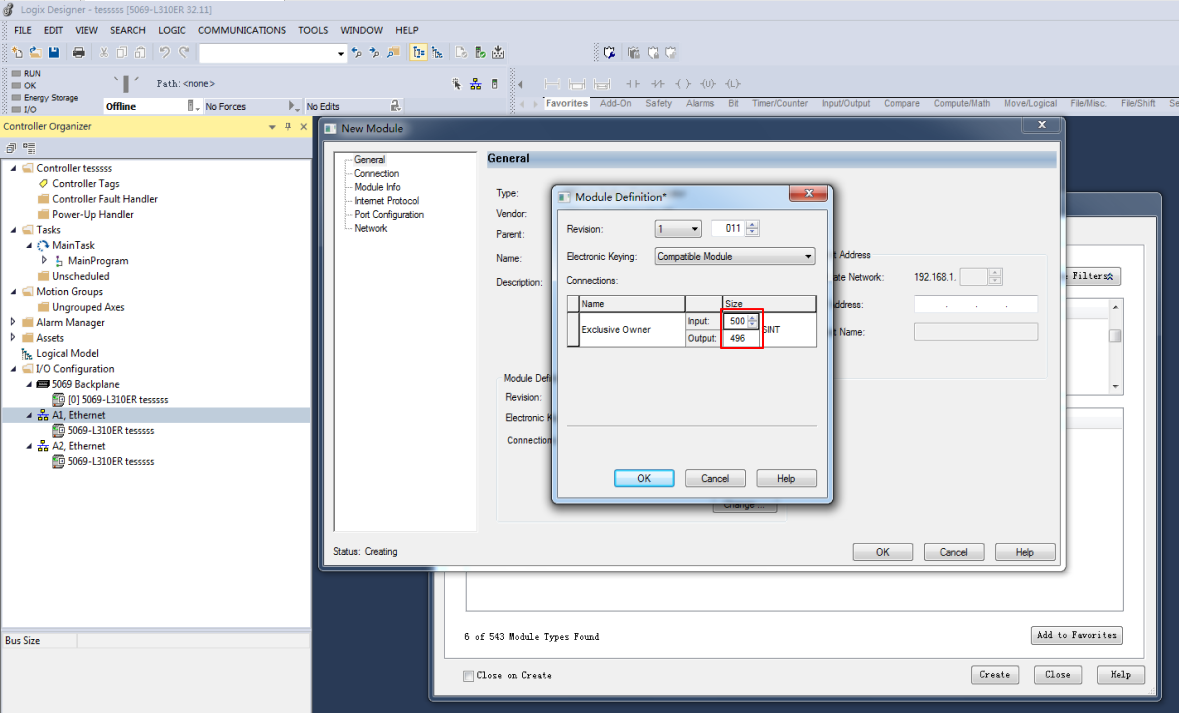Image resolution: width=1179 pixels, height=713 pixels.
Task: Click the Undo icon
Action: 164,53
